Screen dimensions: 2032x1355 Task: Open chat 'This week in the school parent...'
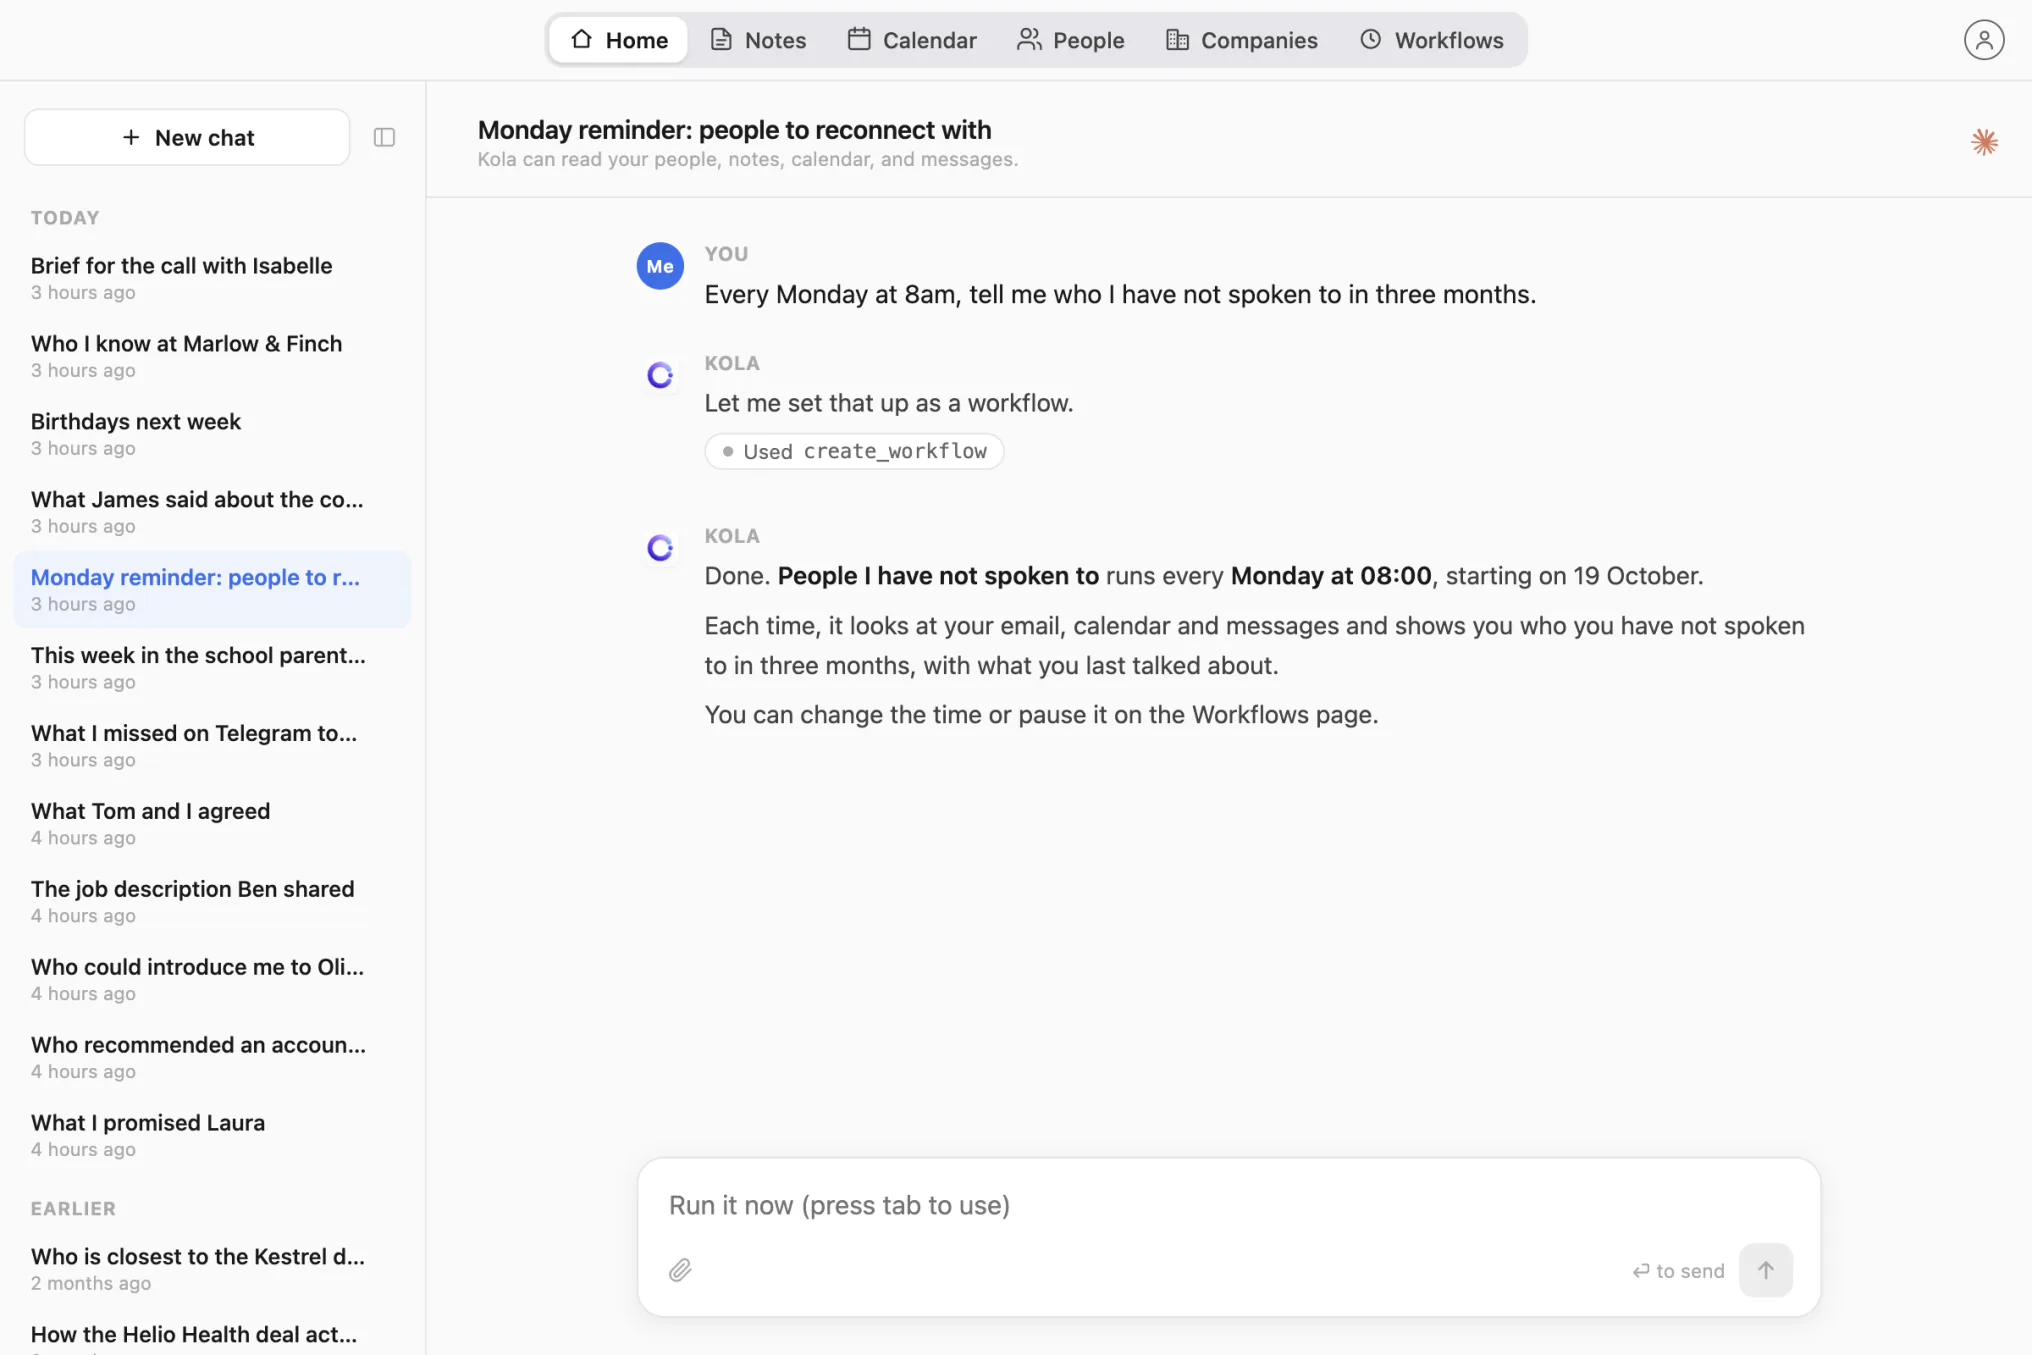[212, 668]
